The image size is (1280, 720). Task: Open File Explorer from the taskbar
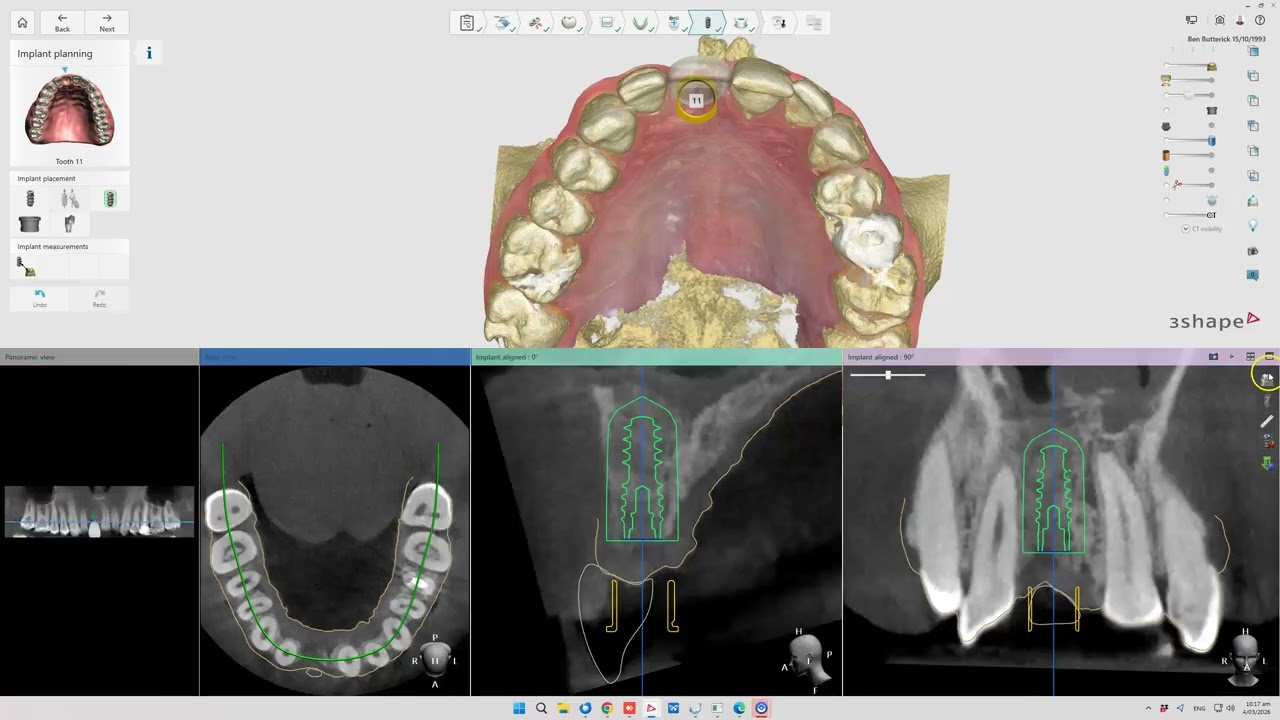[x=563, y=708]
